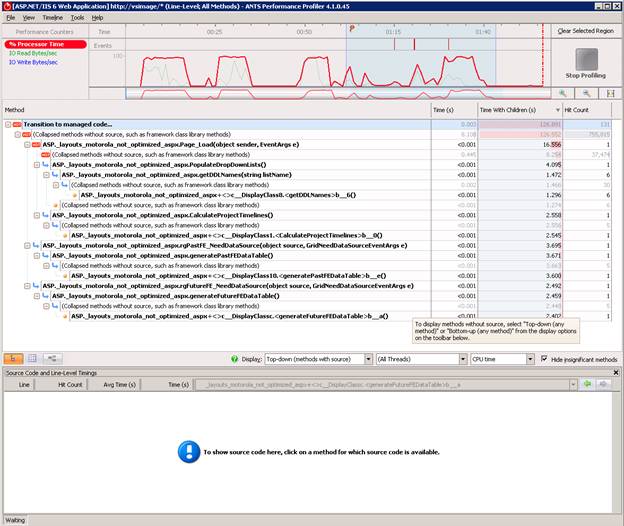
Task: Collapse the CalculateProjectTimelines() node
Action: click(x=37, y=215)
